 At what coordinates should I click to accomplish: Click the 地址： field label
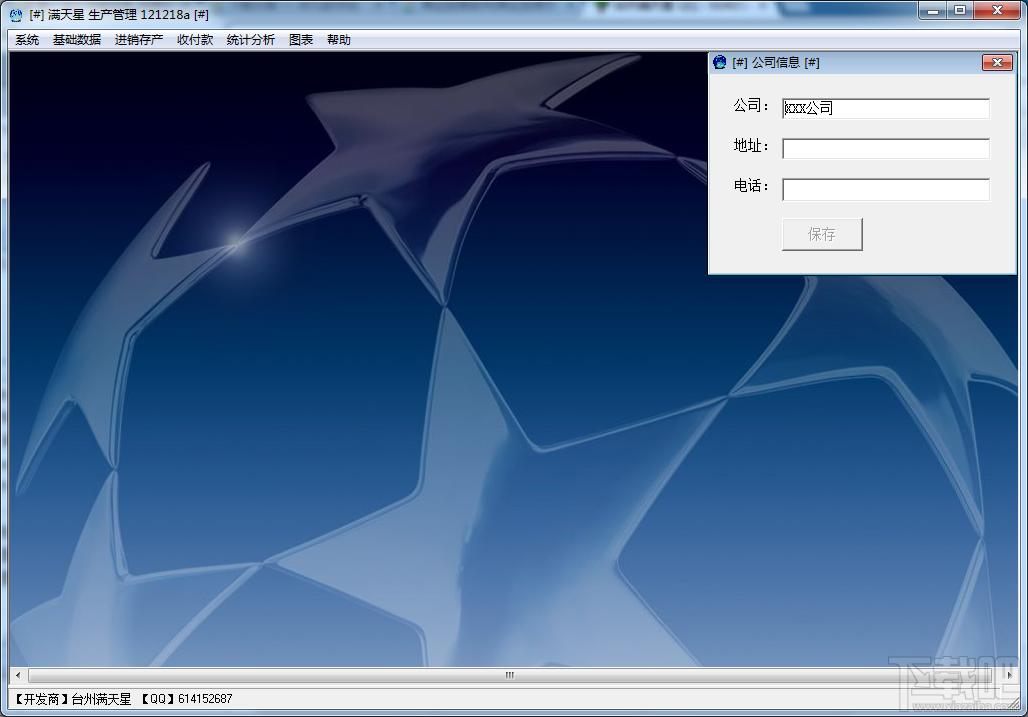tap(751, 145)
